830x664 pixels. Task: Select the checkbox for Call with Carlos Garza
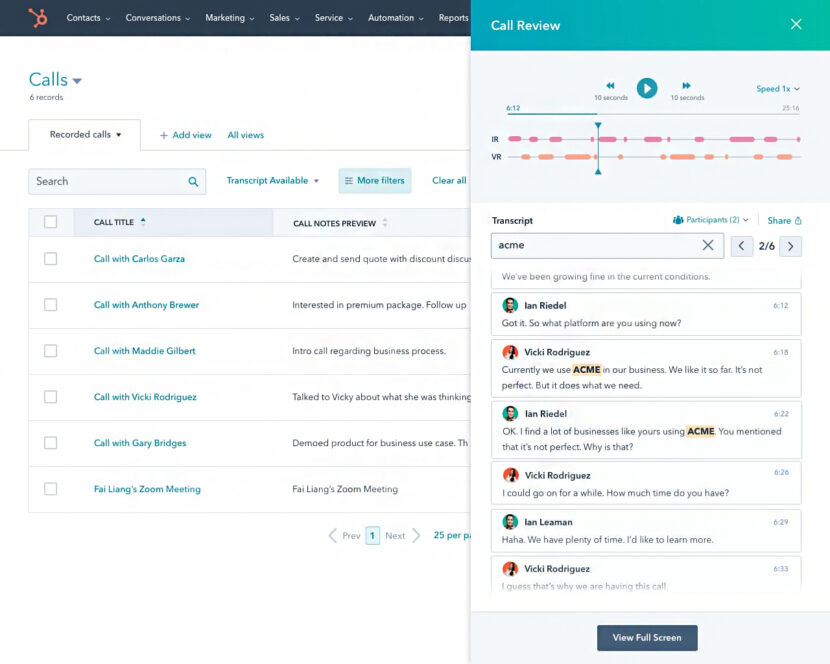[x=50, y=259]
